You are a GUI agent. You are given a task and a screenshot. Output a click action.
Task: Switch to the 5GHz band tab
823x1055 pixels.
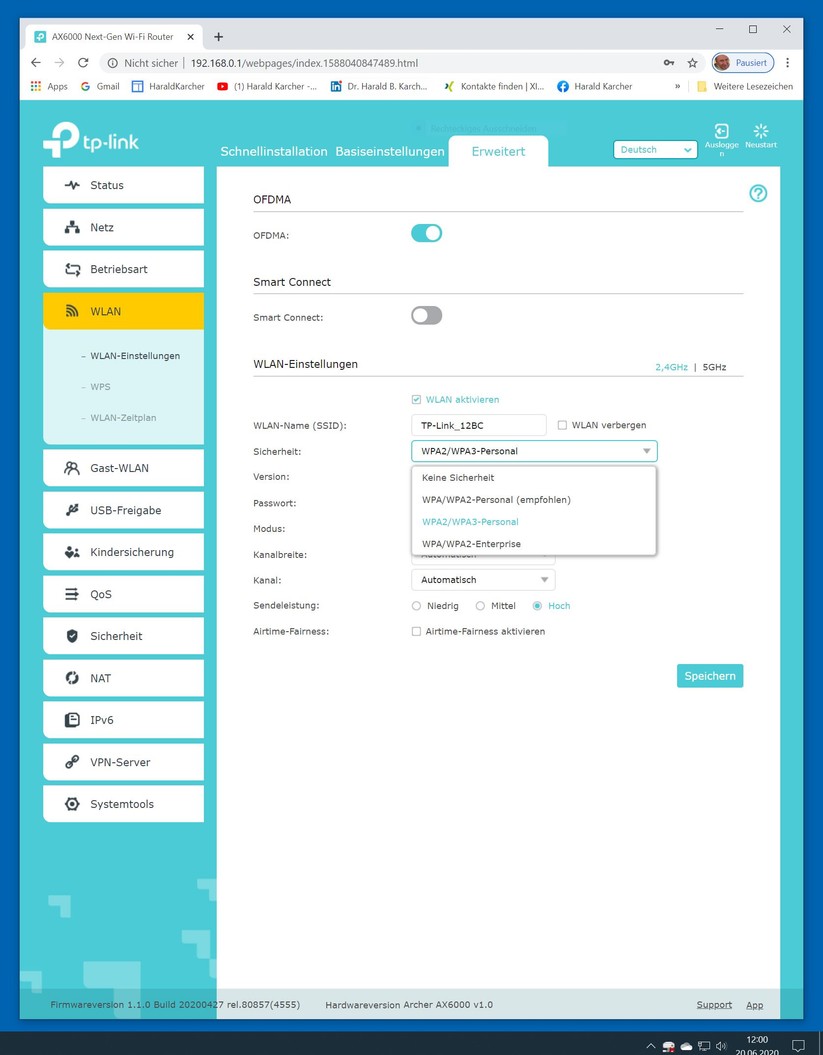[714, 367]
